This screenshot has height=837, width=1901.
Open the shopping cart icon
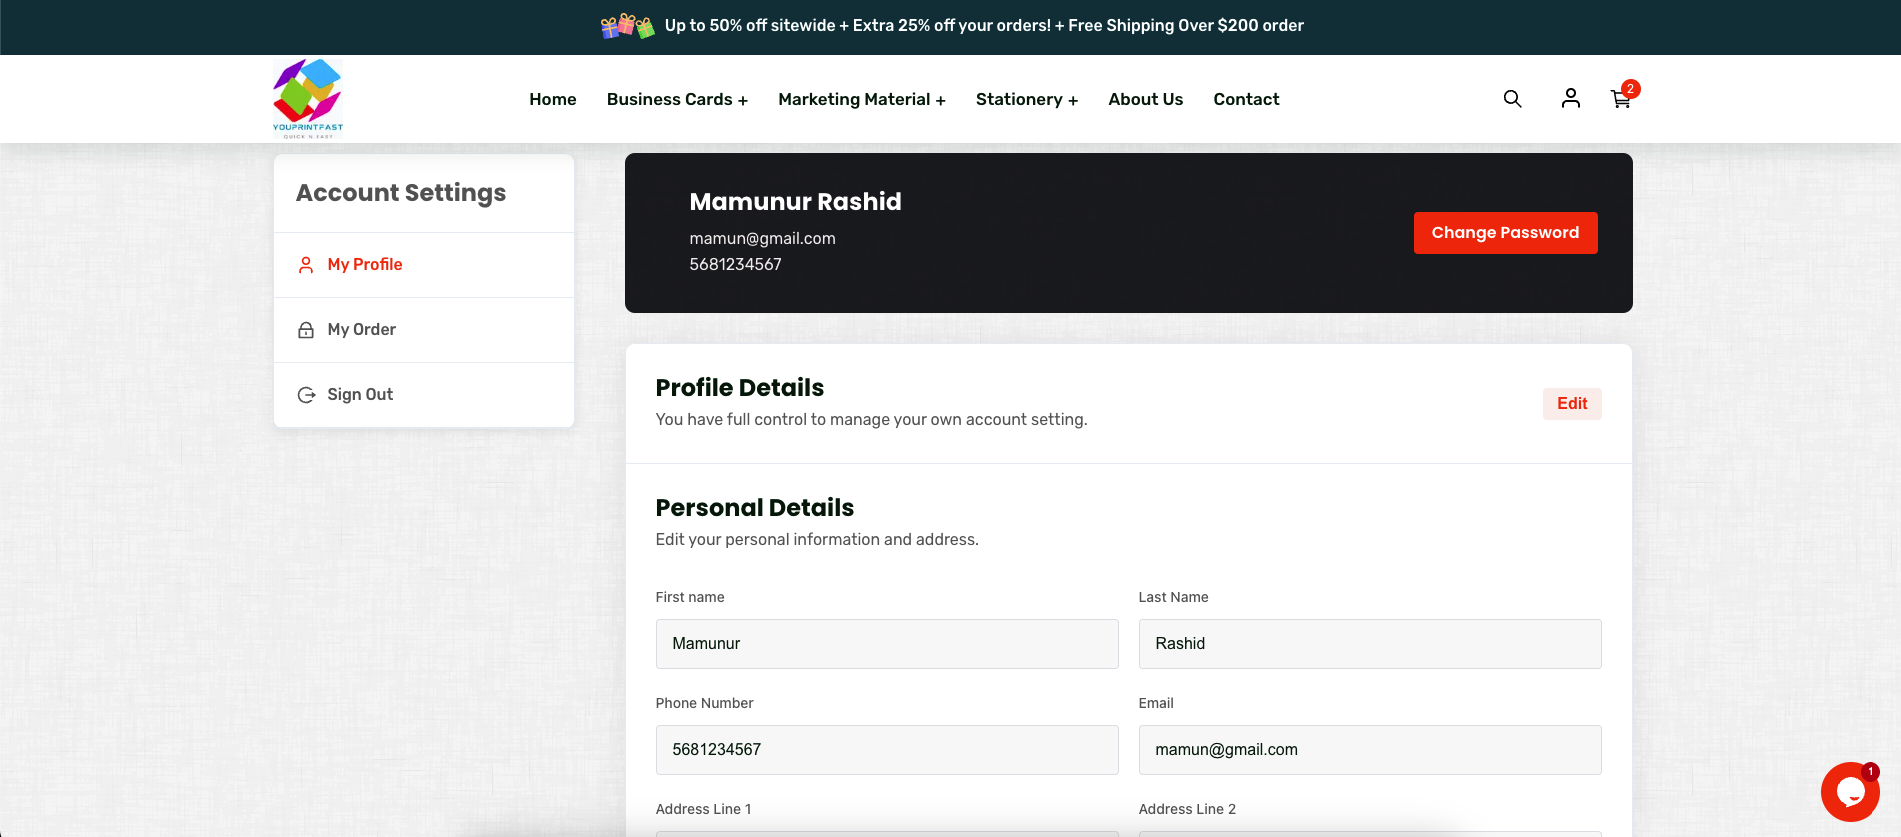[1620, 99]
